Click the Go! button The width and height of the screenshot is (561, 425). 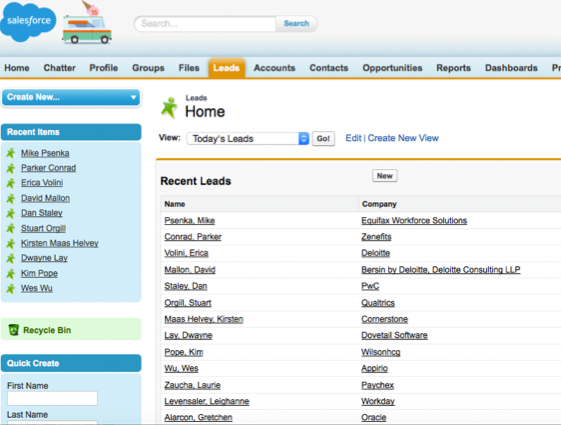(323, 138)
